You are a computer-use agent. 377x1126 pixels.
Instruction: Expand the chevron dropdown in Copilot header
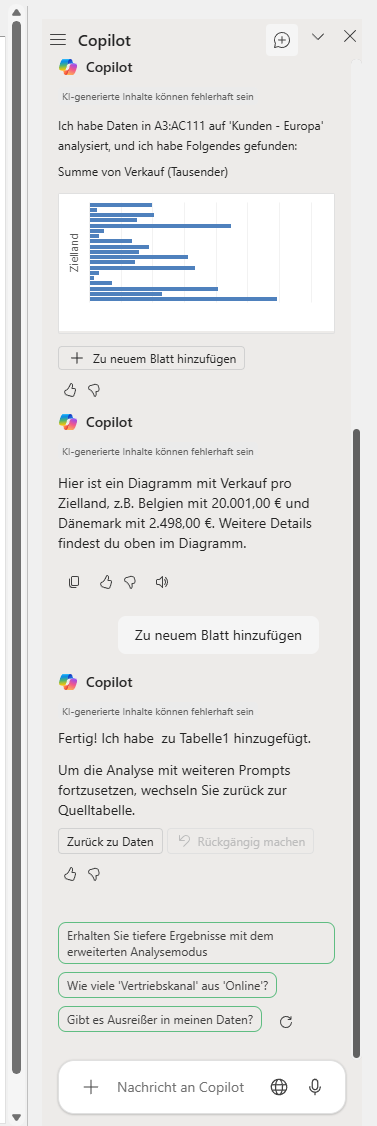click(x=318, y=37)
